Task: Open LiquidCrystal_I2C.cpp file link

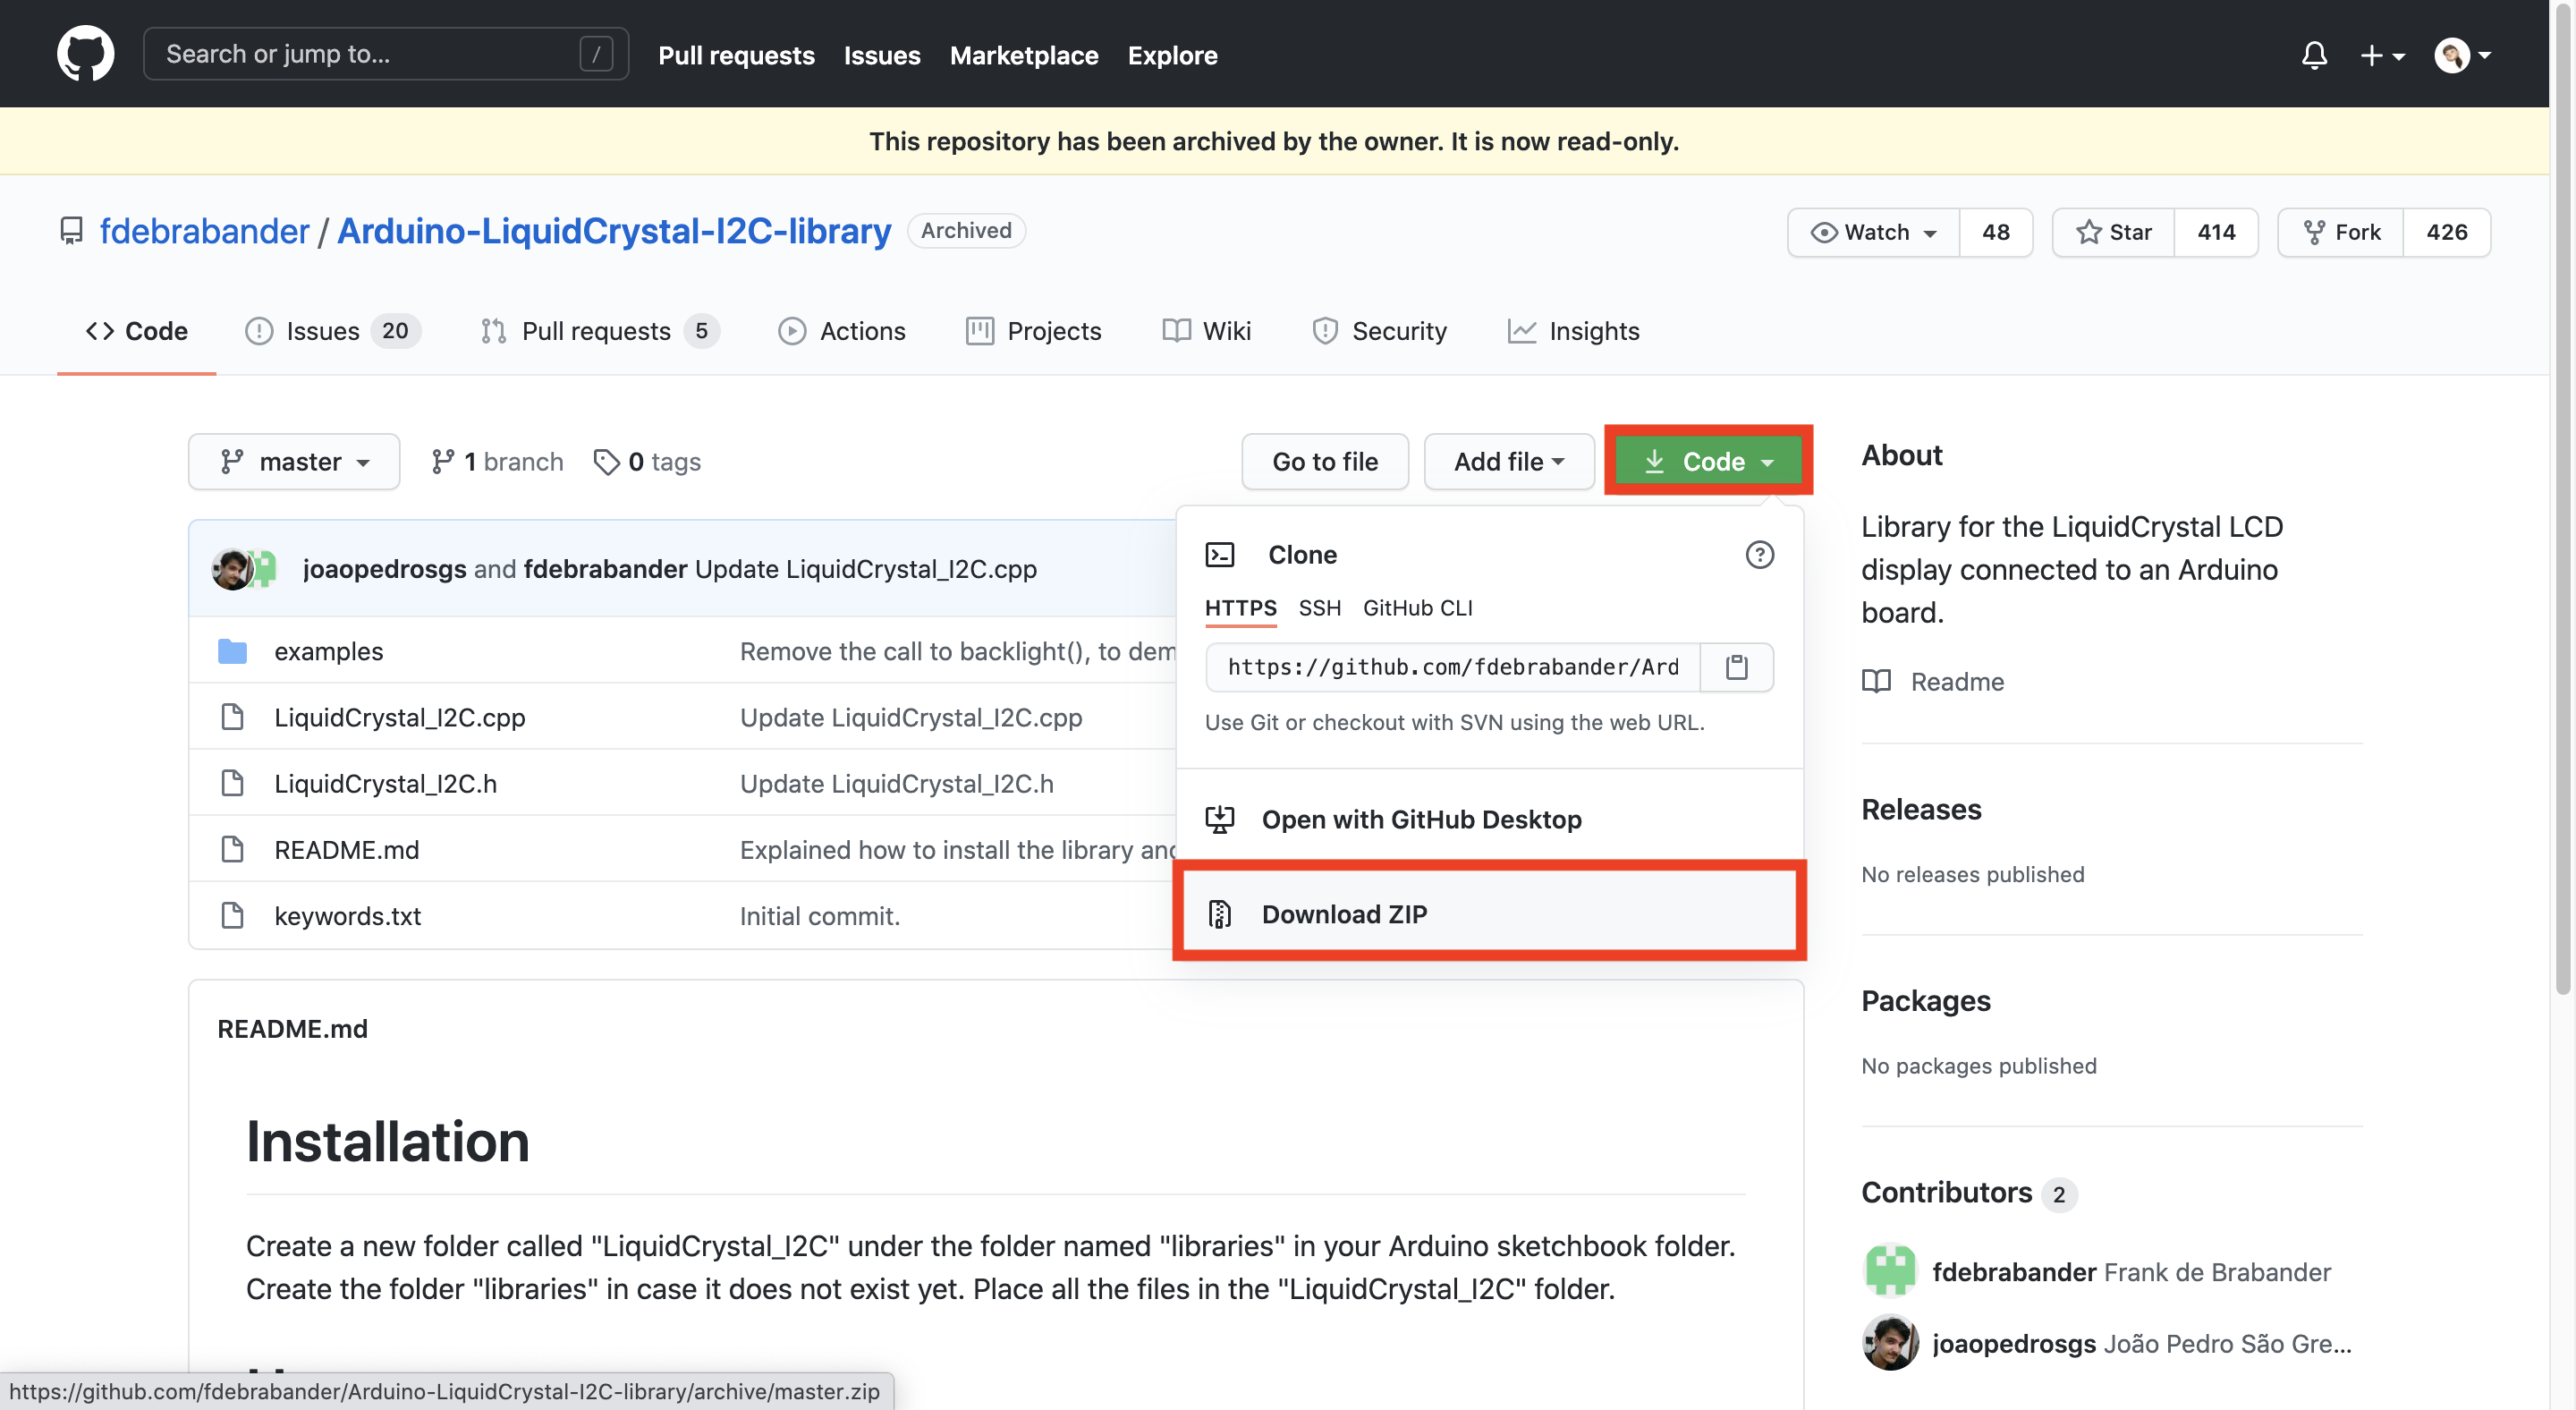Action: 399,717
